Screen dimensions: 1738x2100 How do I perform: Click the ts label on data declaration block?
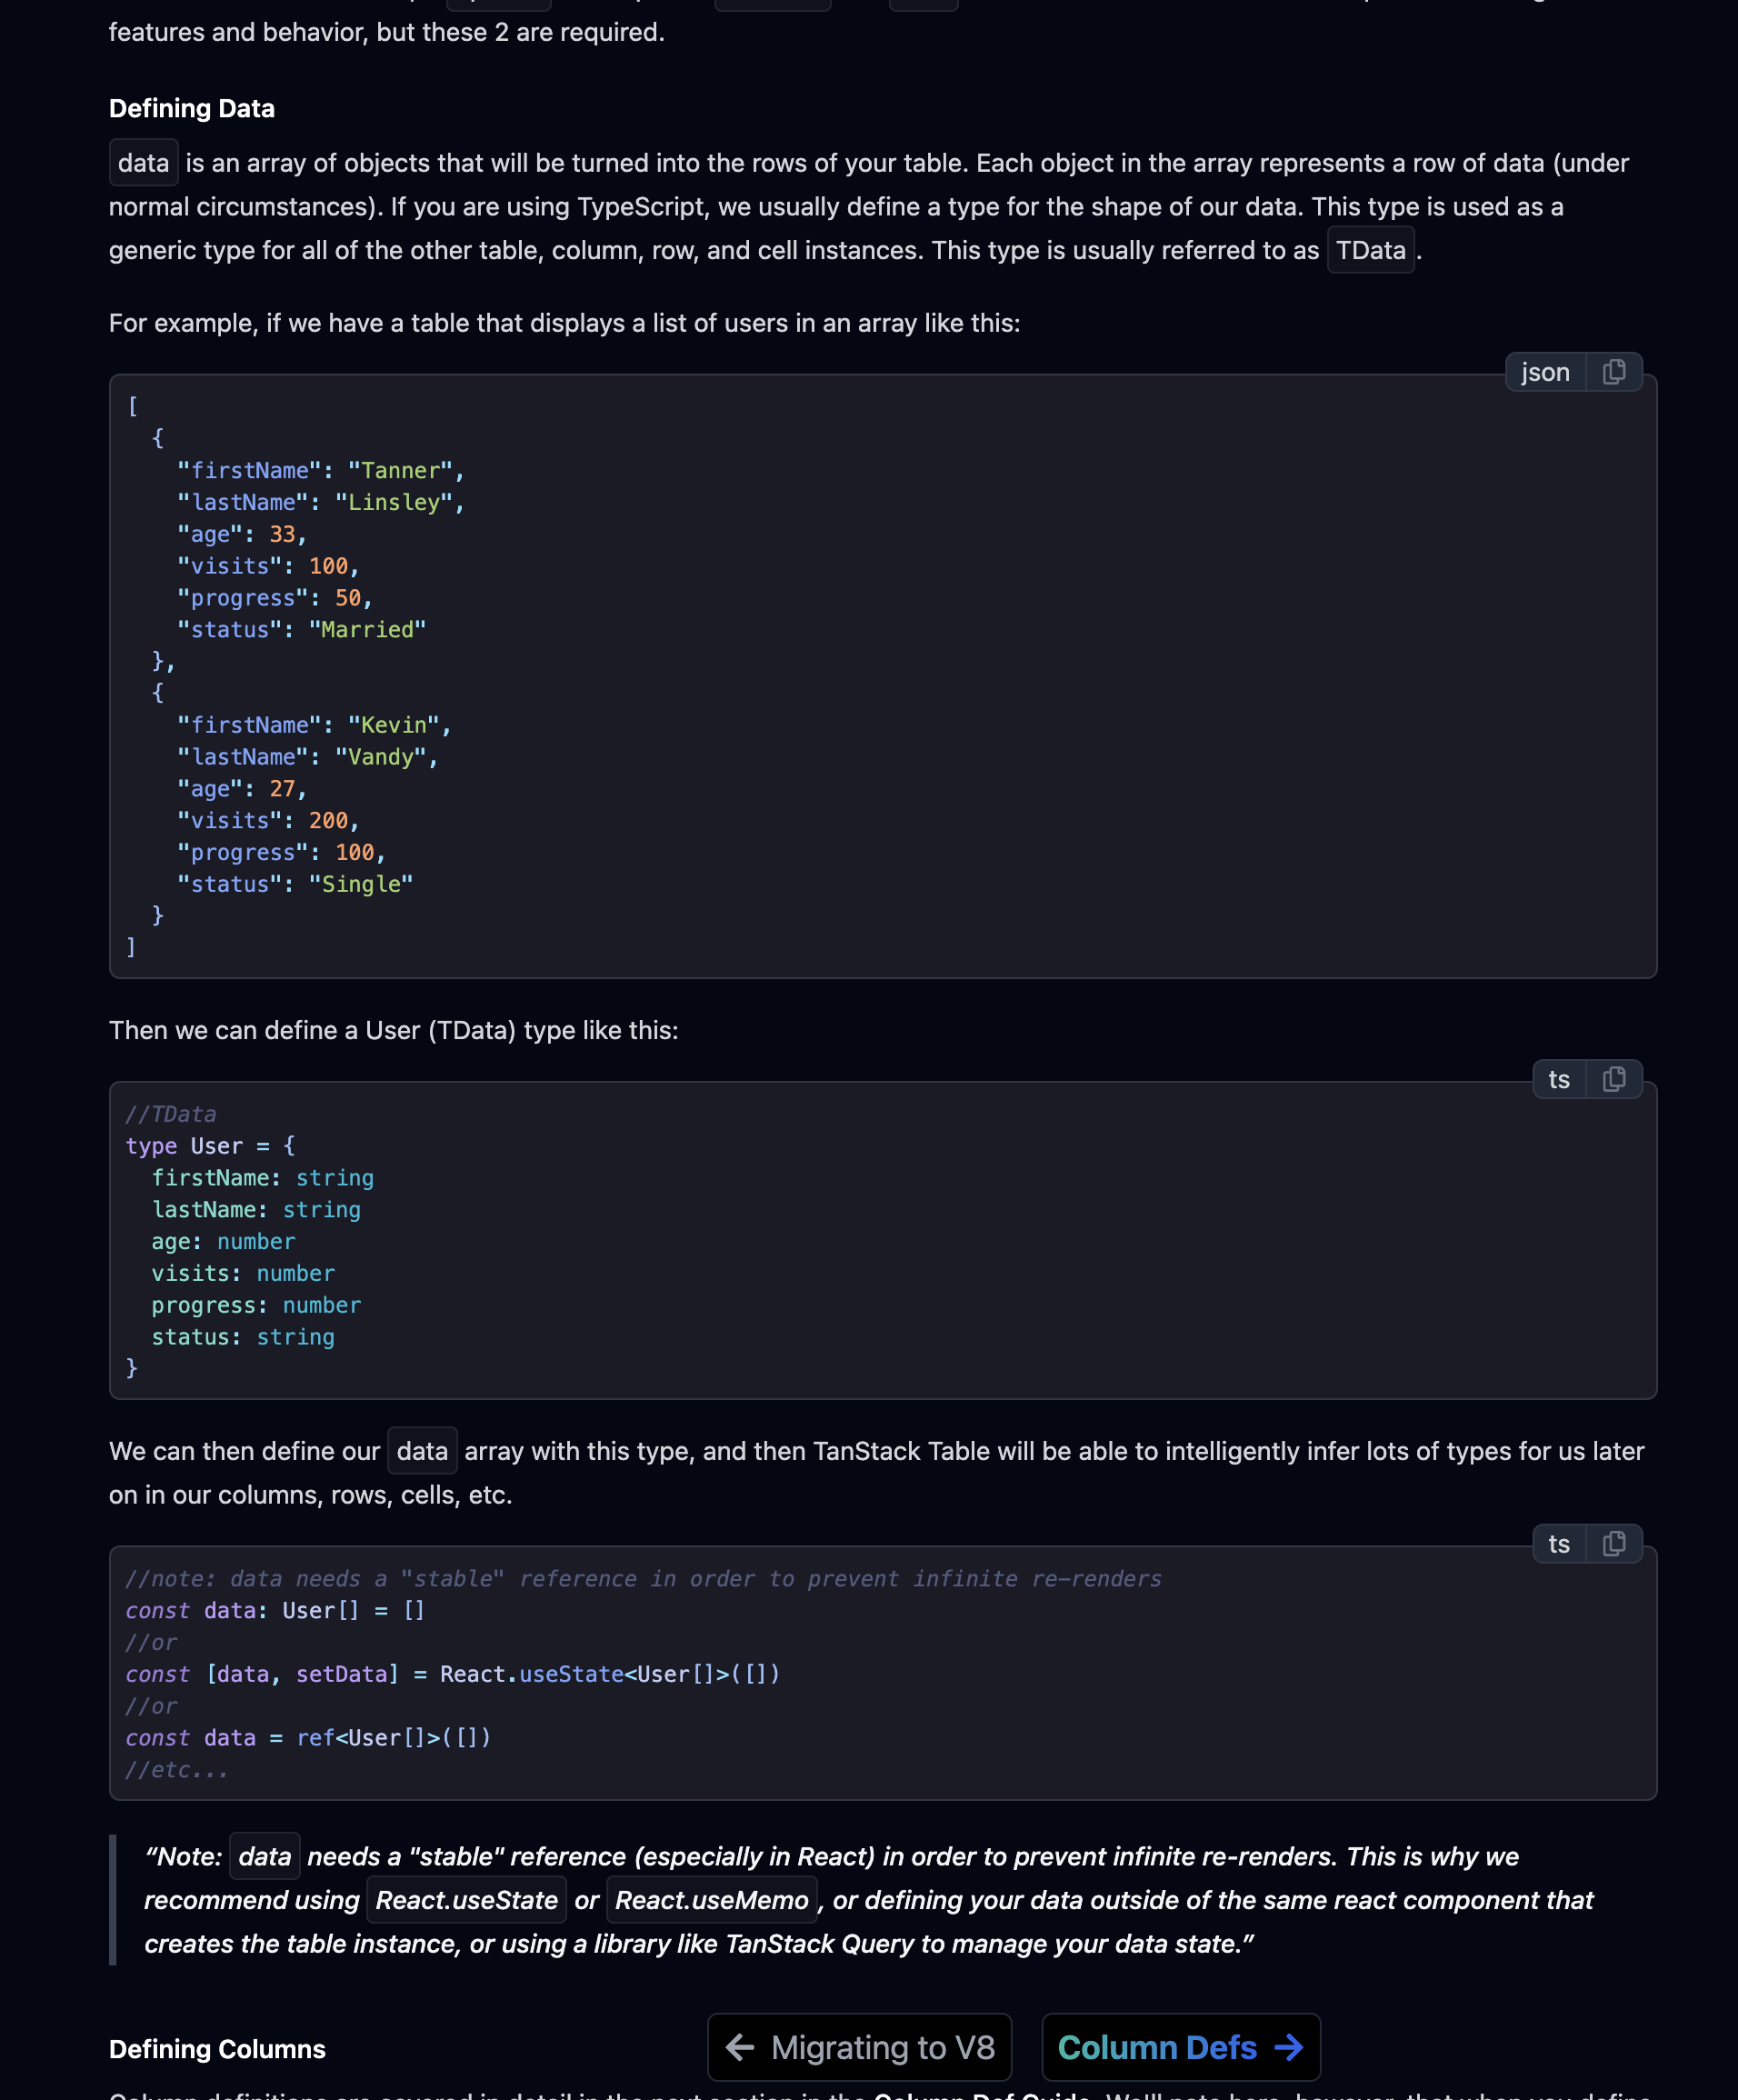(1559, 1544)
